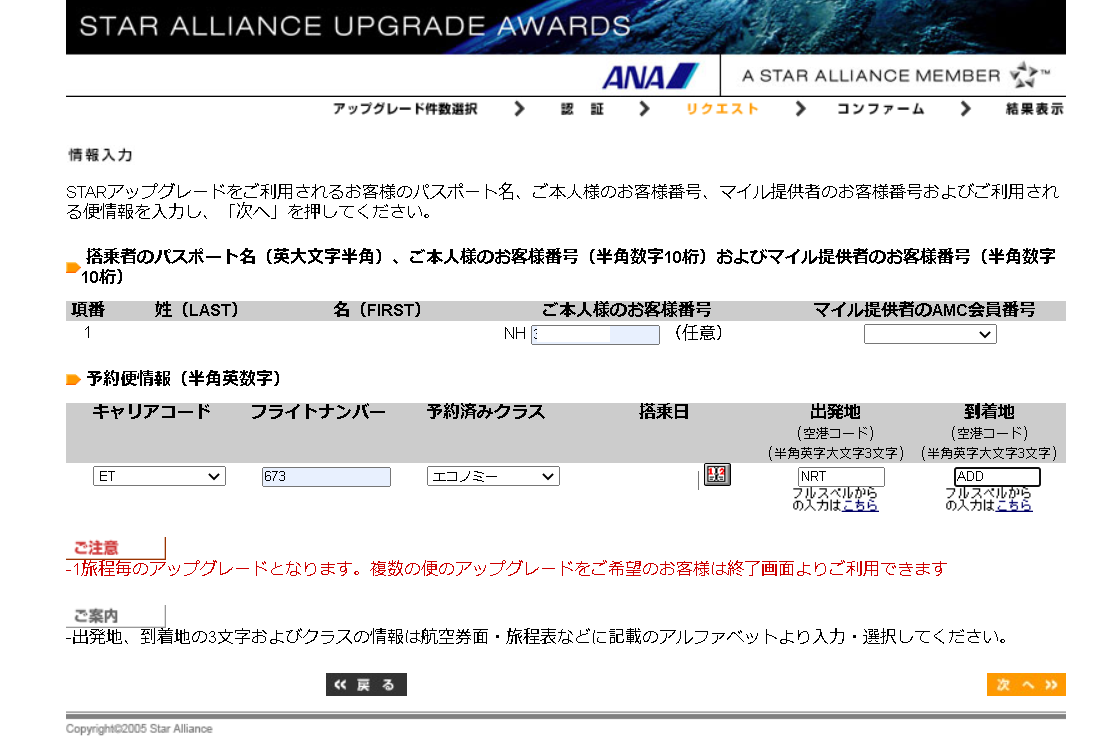Open the boarding date calendar icon
This screenshot has width=1119, height=750.
coord(717,475)
